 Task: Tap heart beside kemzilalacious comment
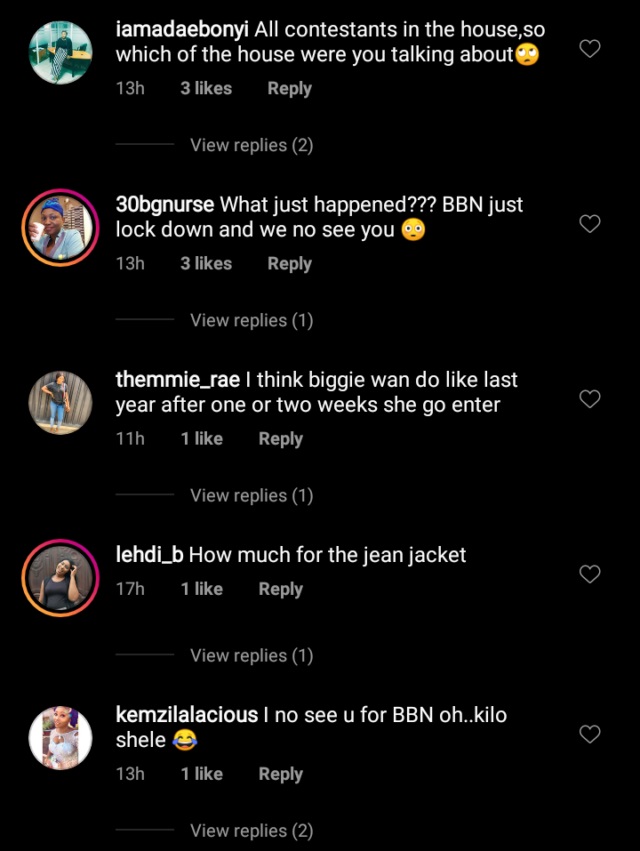click(x=590, y=735)
